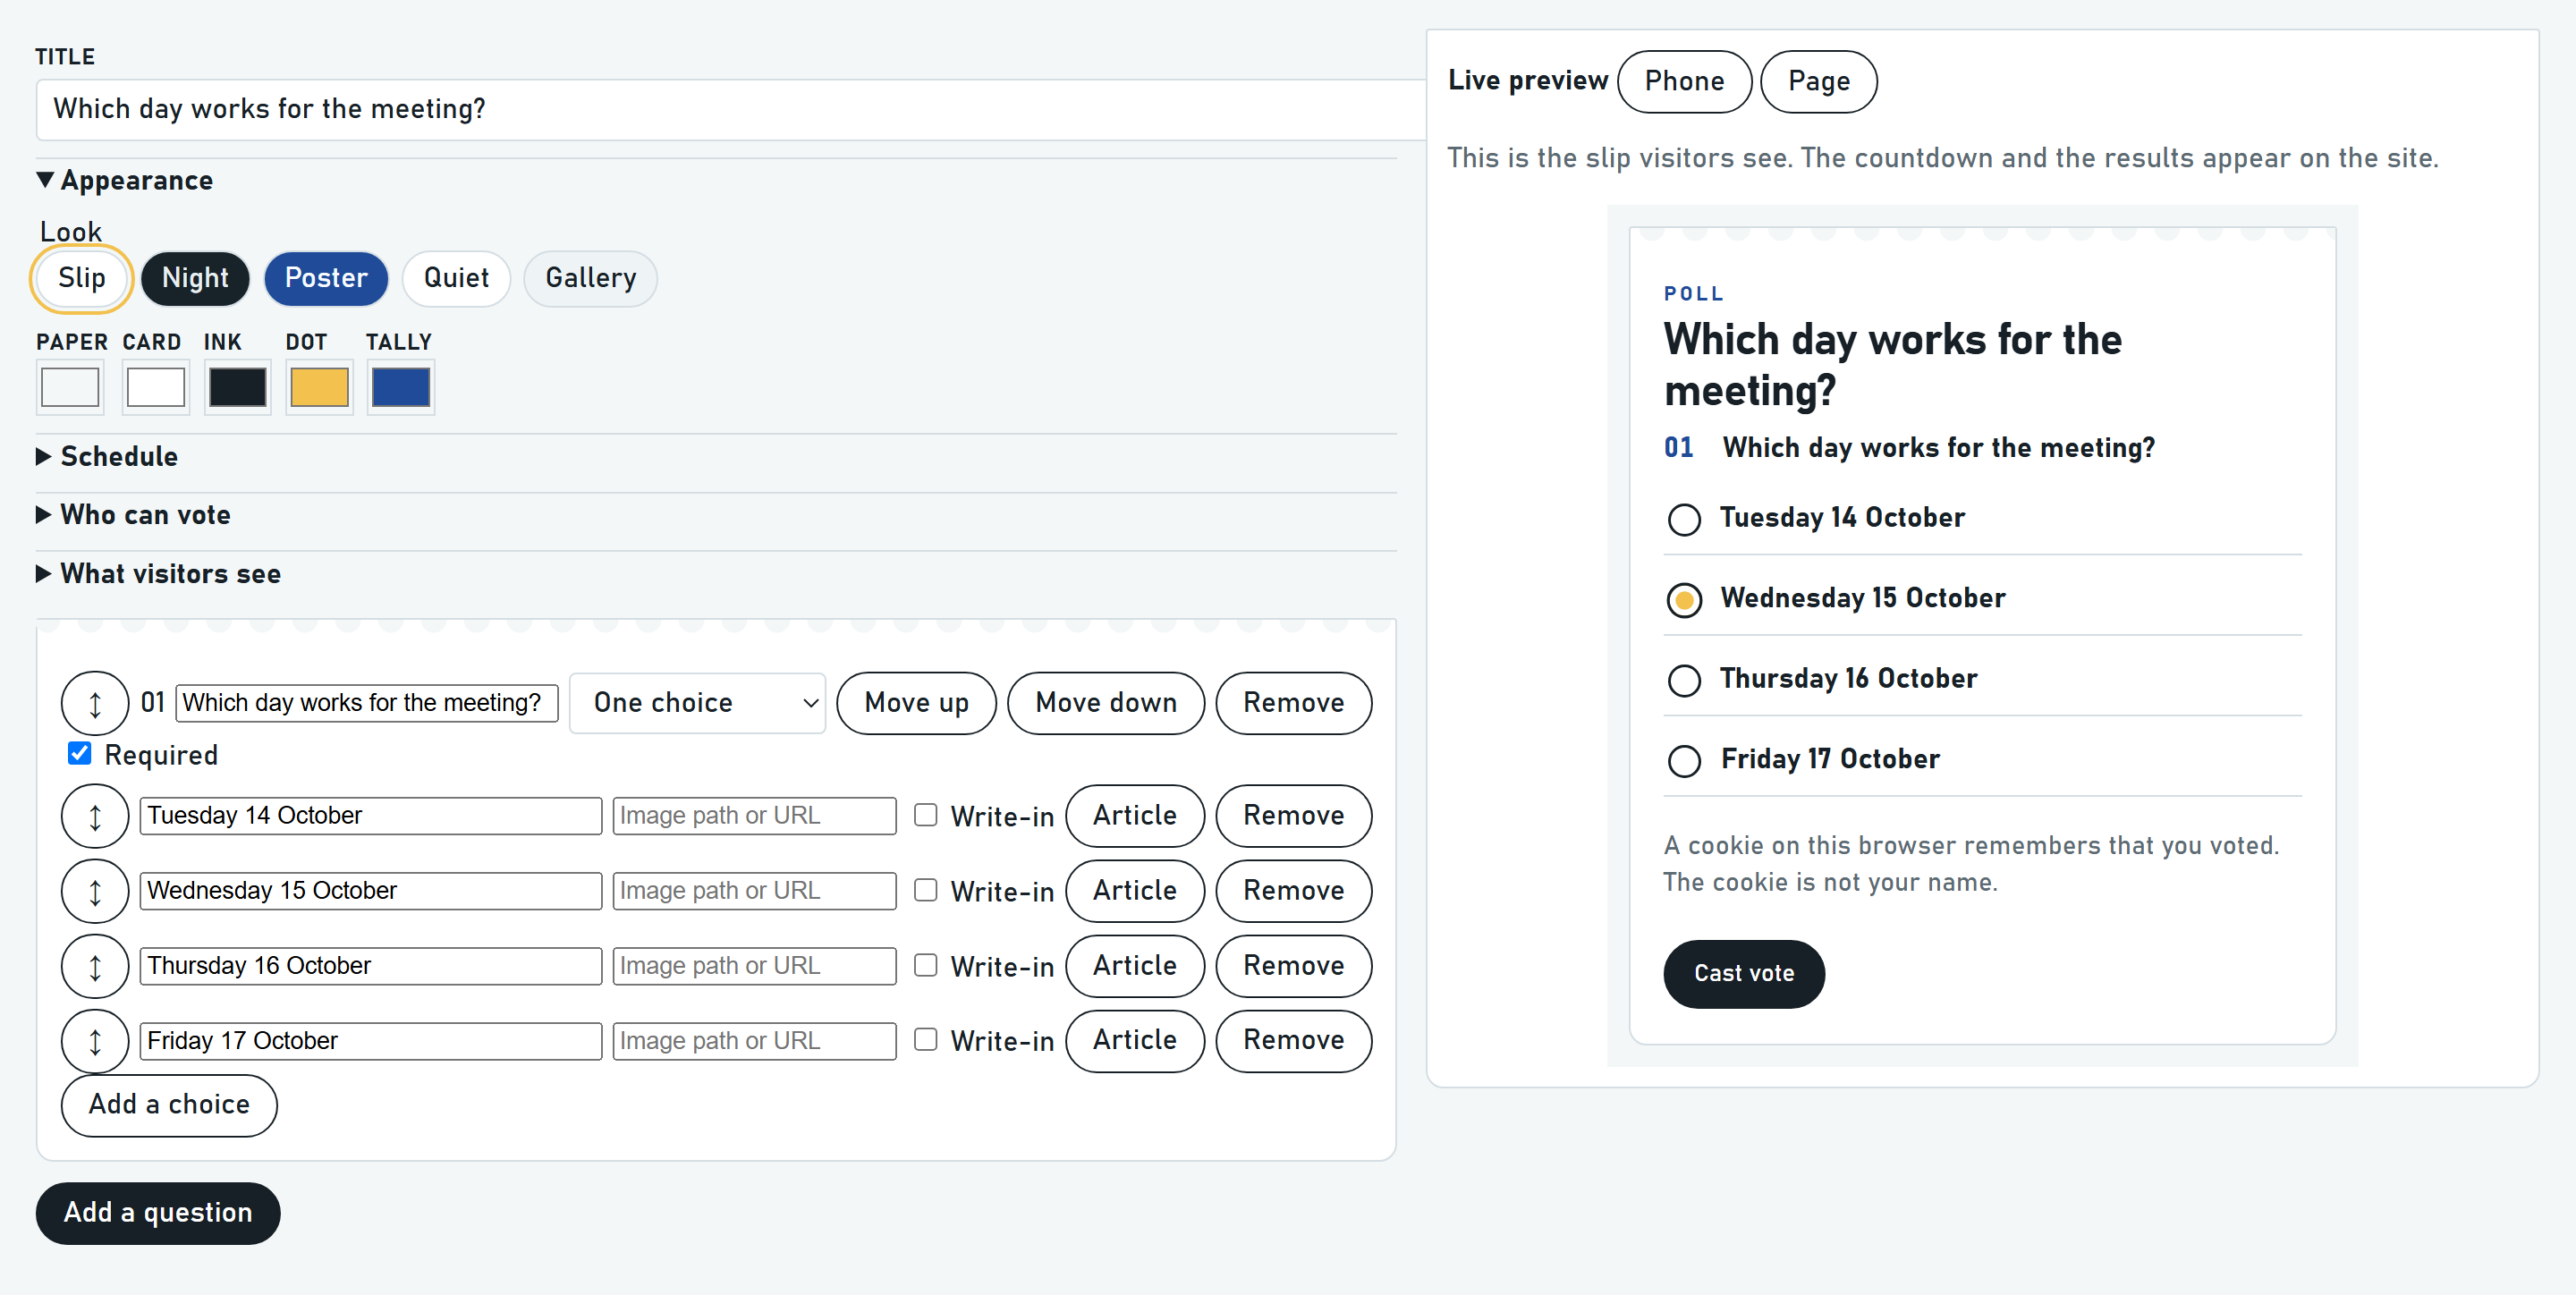Click Move up for question 01
Viewport: 2576px width, 1295px height.
point(917,703)
